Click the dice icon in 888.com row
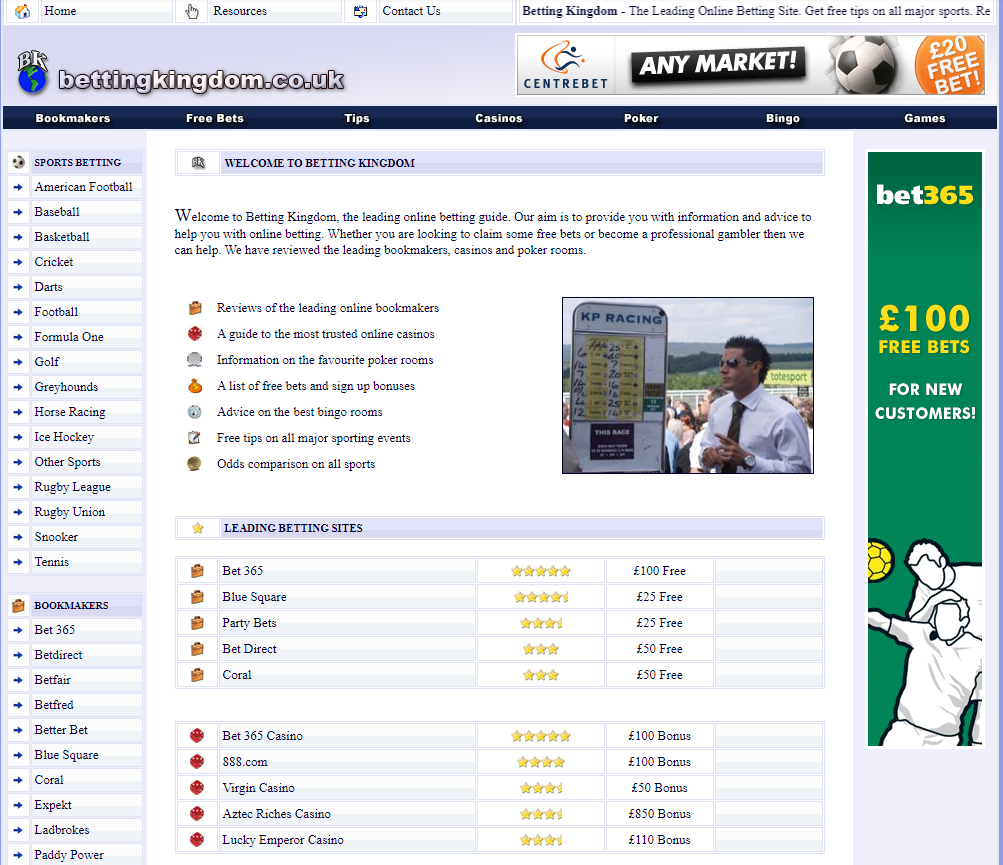1003x865 pixels. (x=197, y=762)
